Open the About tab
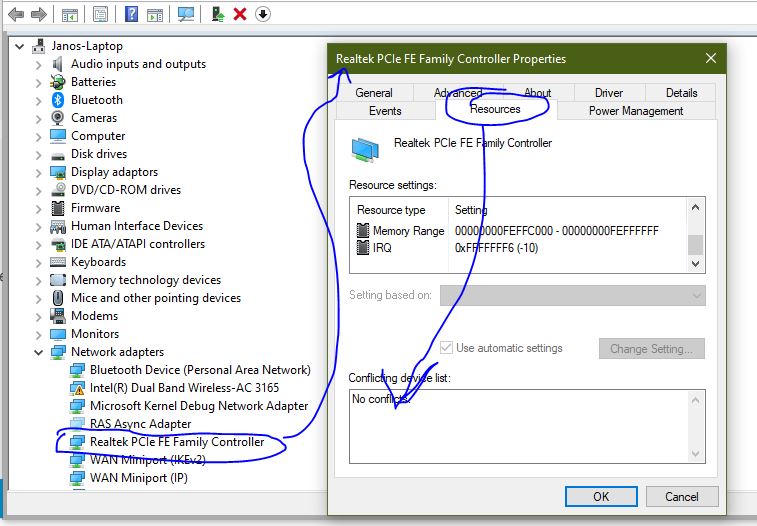This screenshot has height=526, width=757. pos(538,93)
